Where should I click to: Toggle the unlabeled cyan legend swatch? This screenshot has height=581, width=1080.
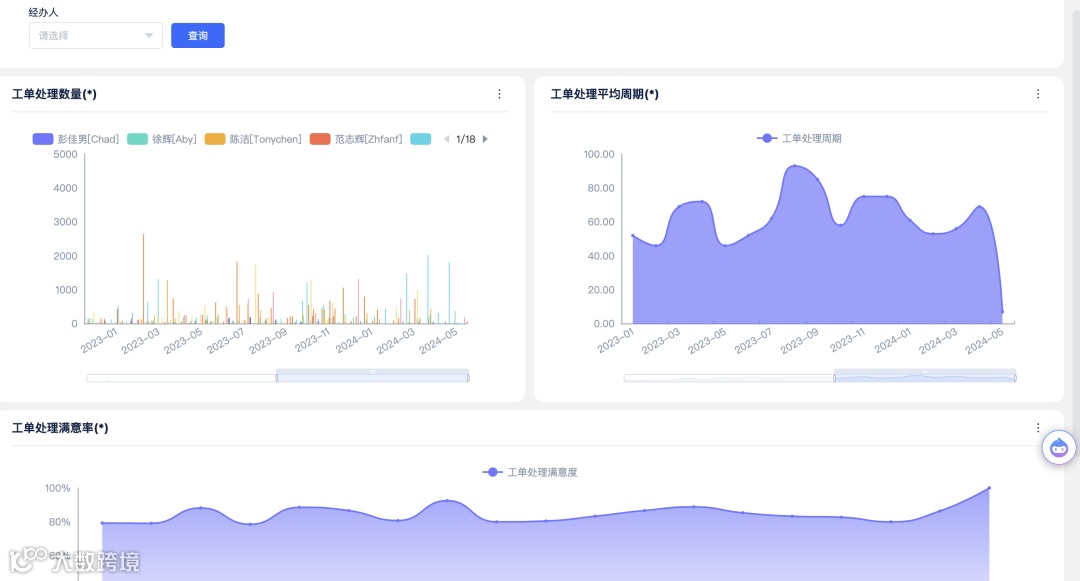[421, 139]
